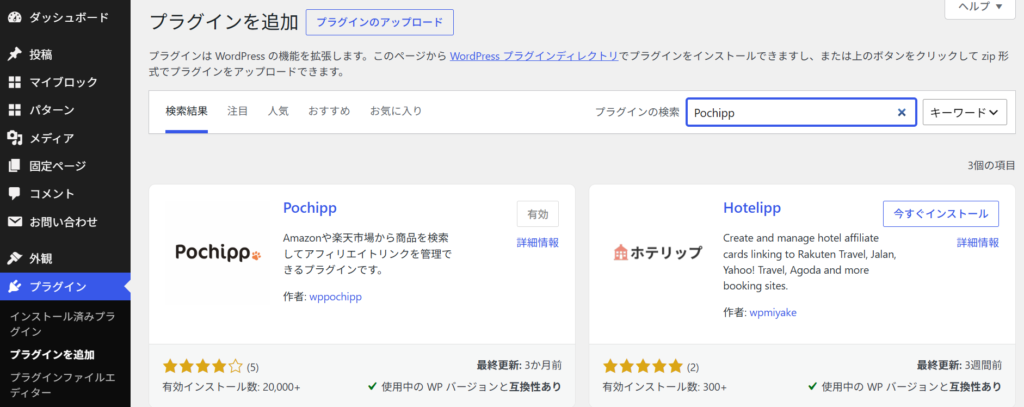The image size is (1024, 407).
Task: Click the パターン grid icon
Action: (14, 110)
